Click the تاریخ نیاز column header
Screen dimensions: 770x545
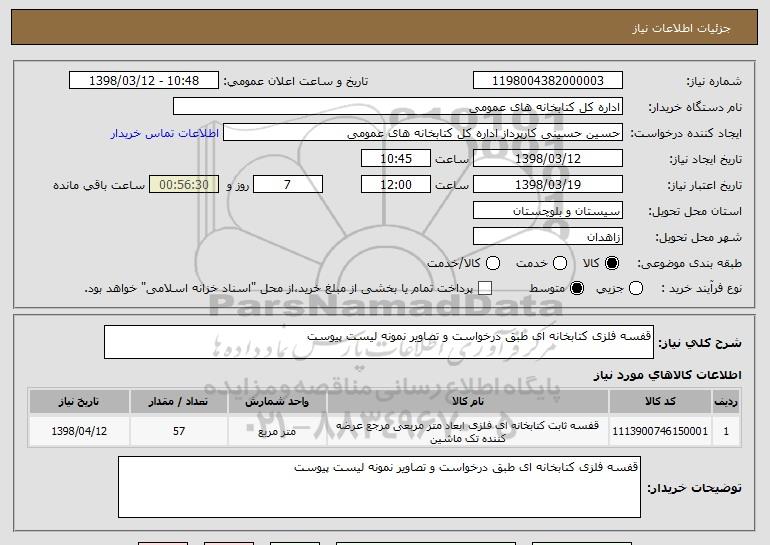point(79,402)
